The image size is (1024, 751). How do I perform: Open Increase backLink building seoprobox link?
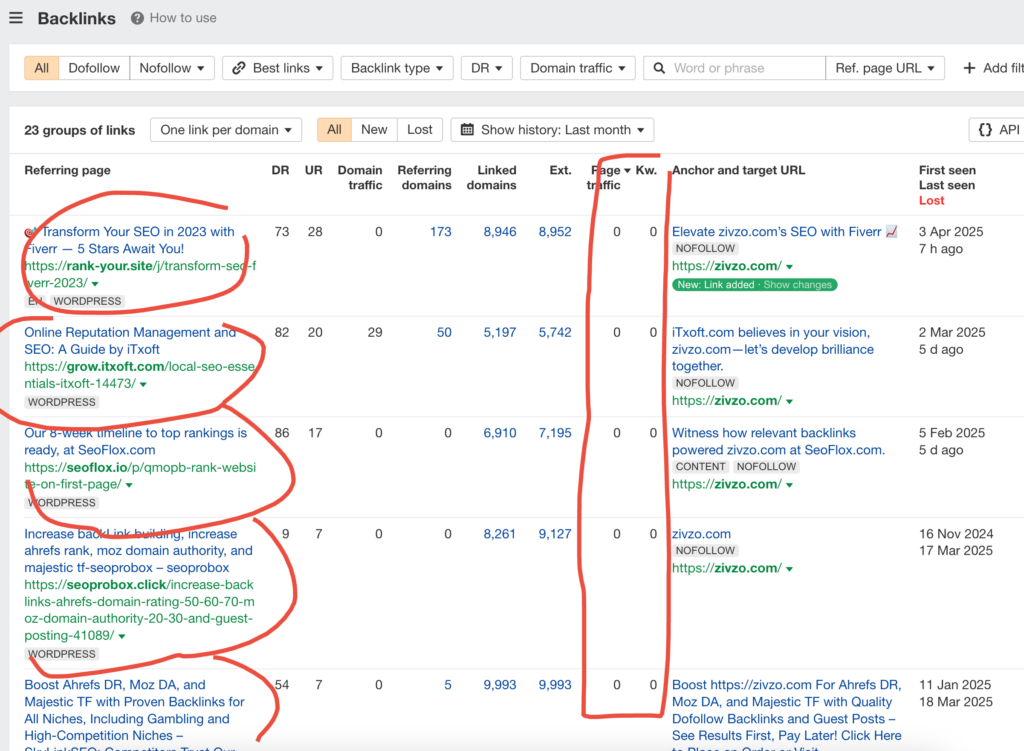(138, 551)
